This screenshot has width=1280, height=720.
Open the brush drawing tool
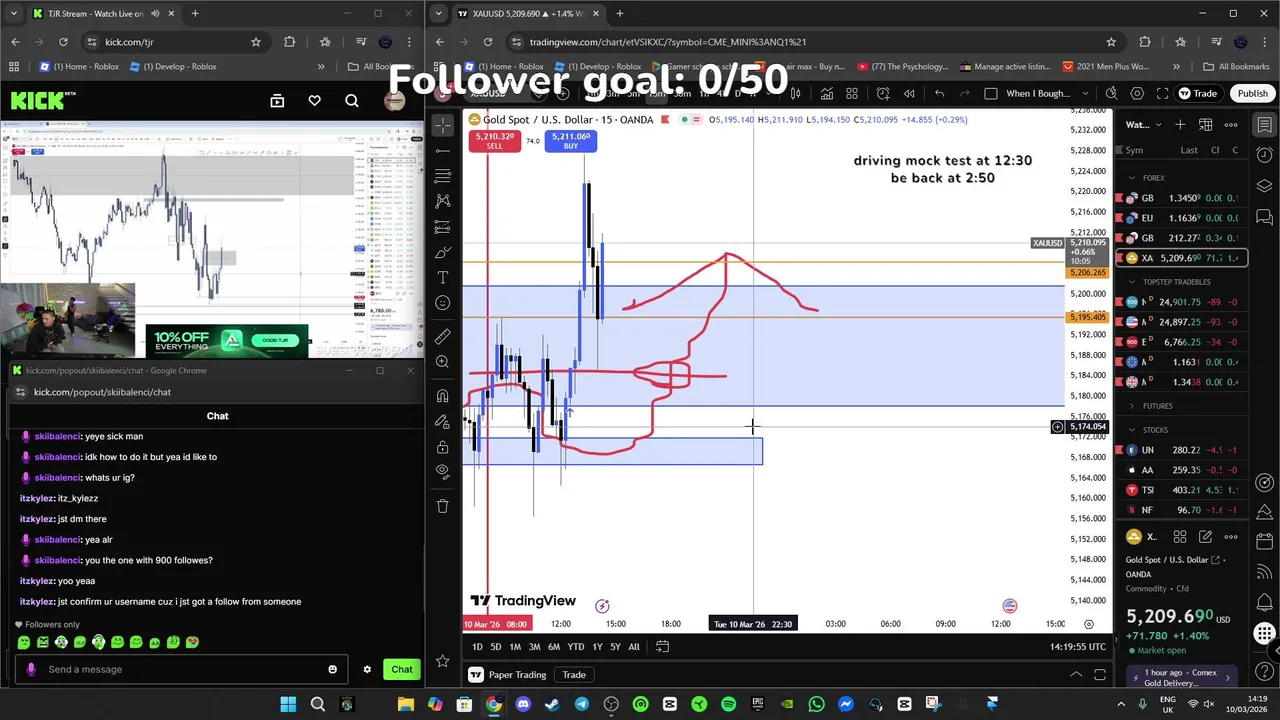(x=443, y=252)
